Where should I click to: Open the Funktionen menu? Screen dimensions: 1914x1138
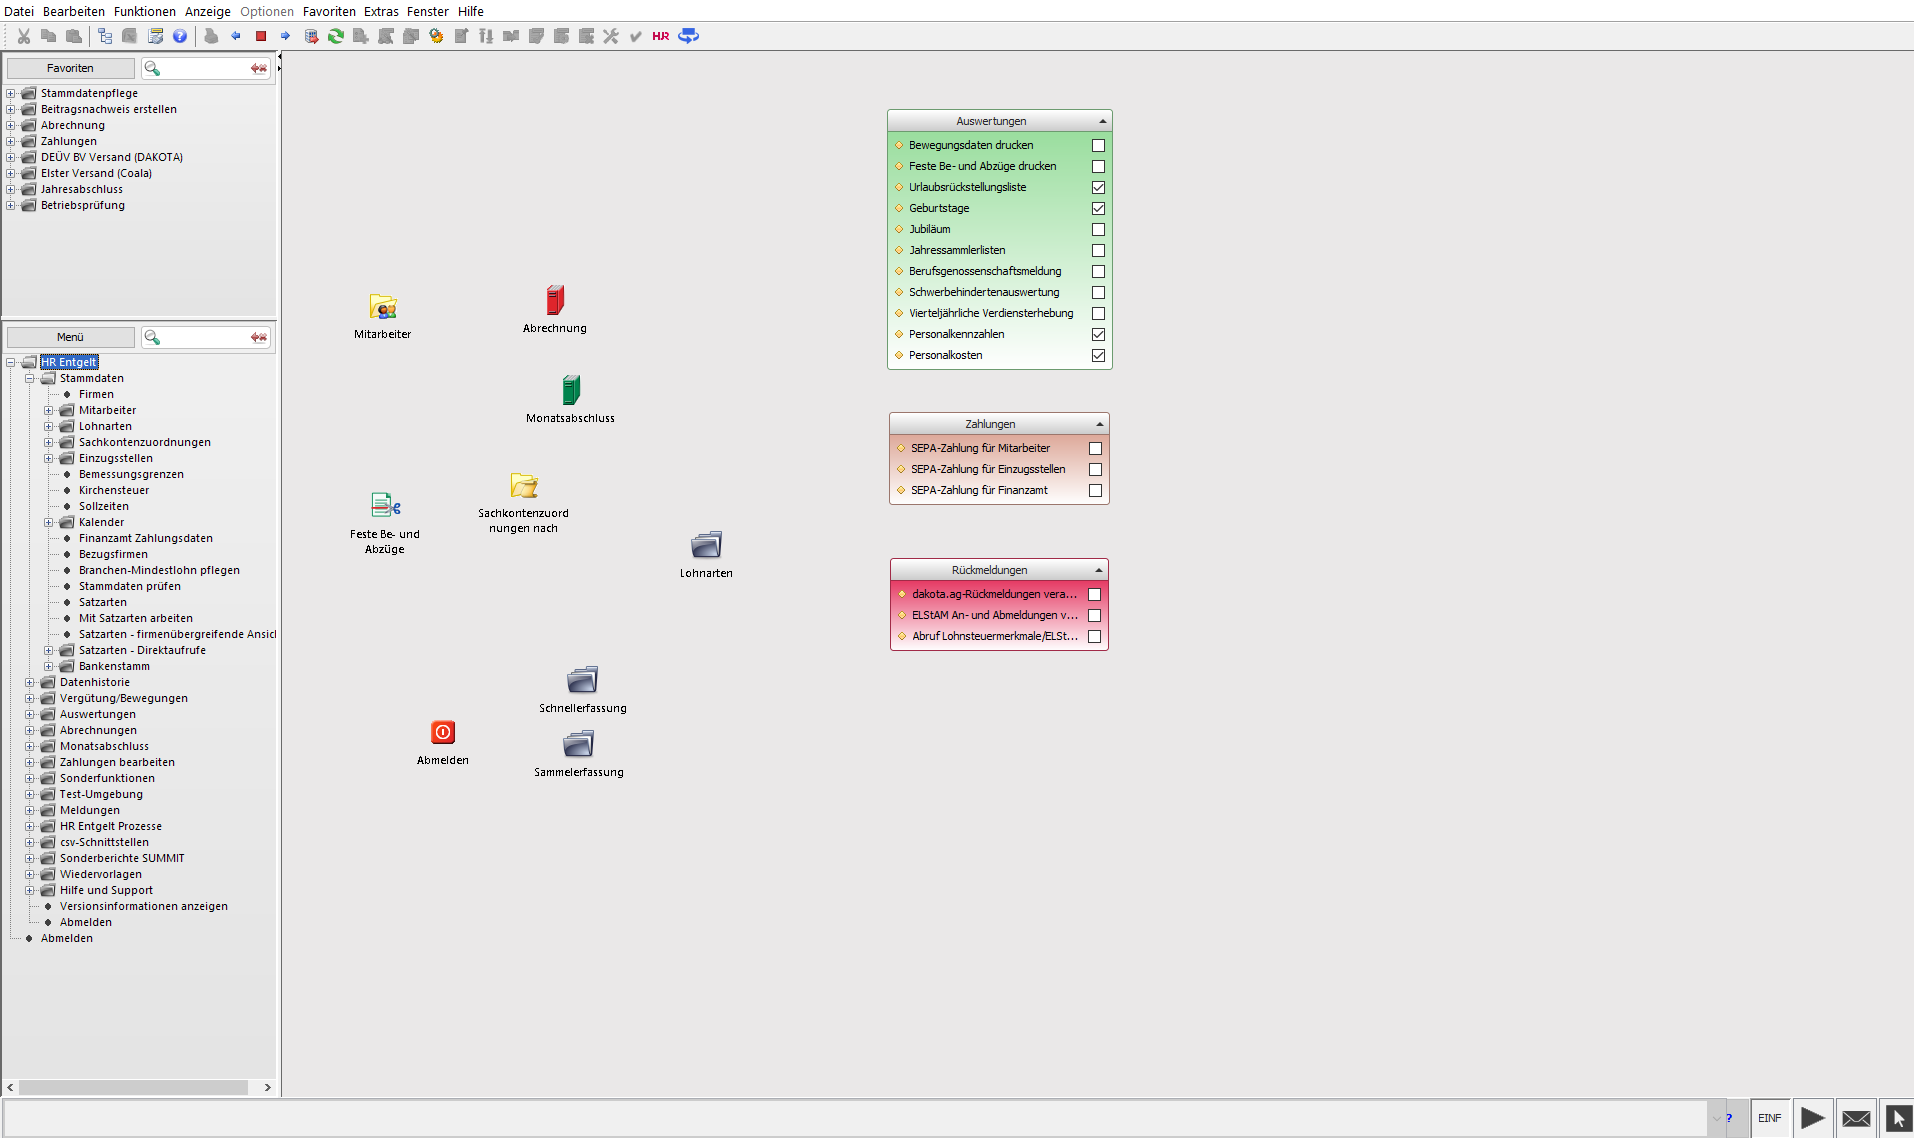[x=144, y=11]
